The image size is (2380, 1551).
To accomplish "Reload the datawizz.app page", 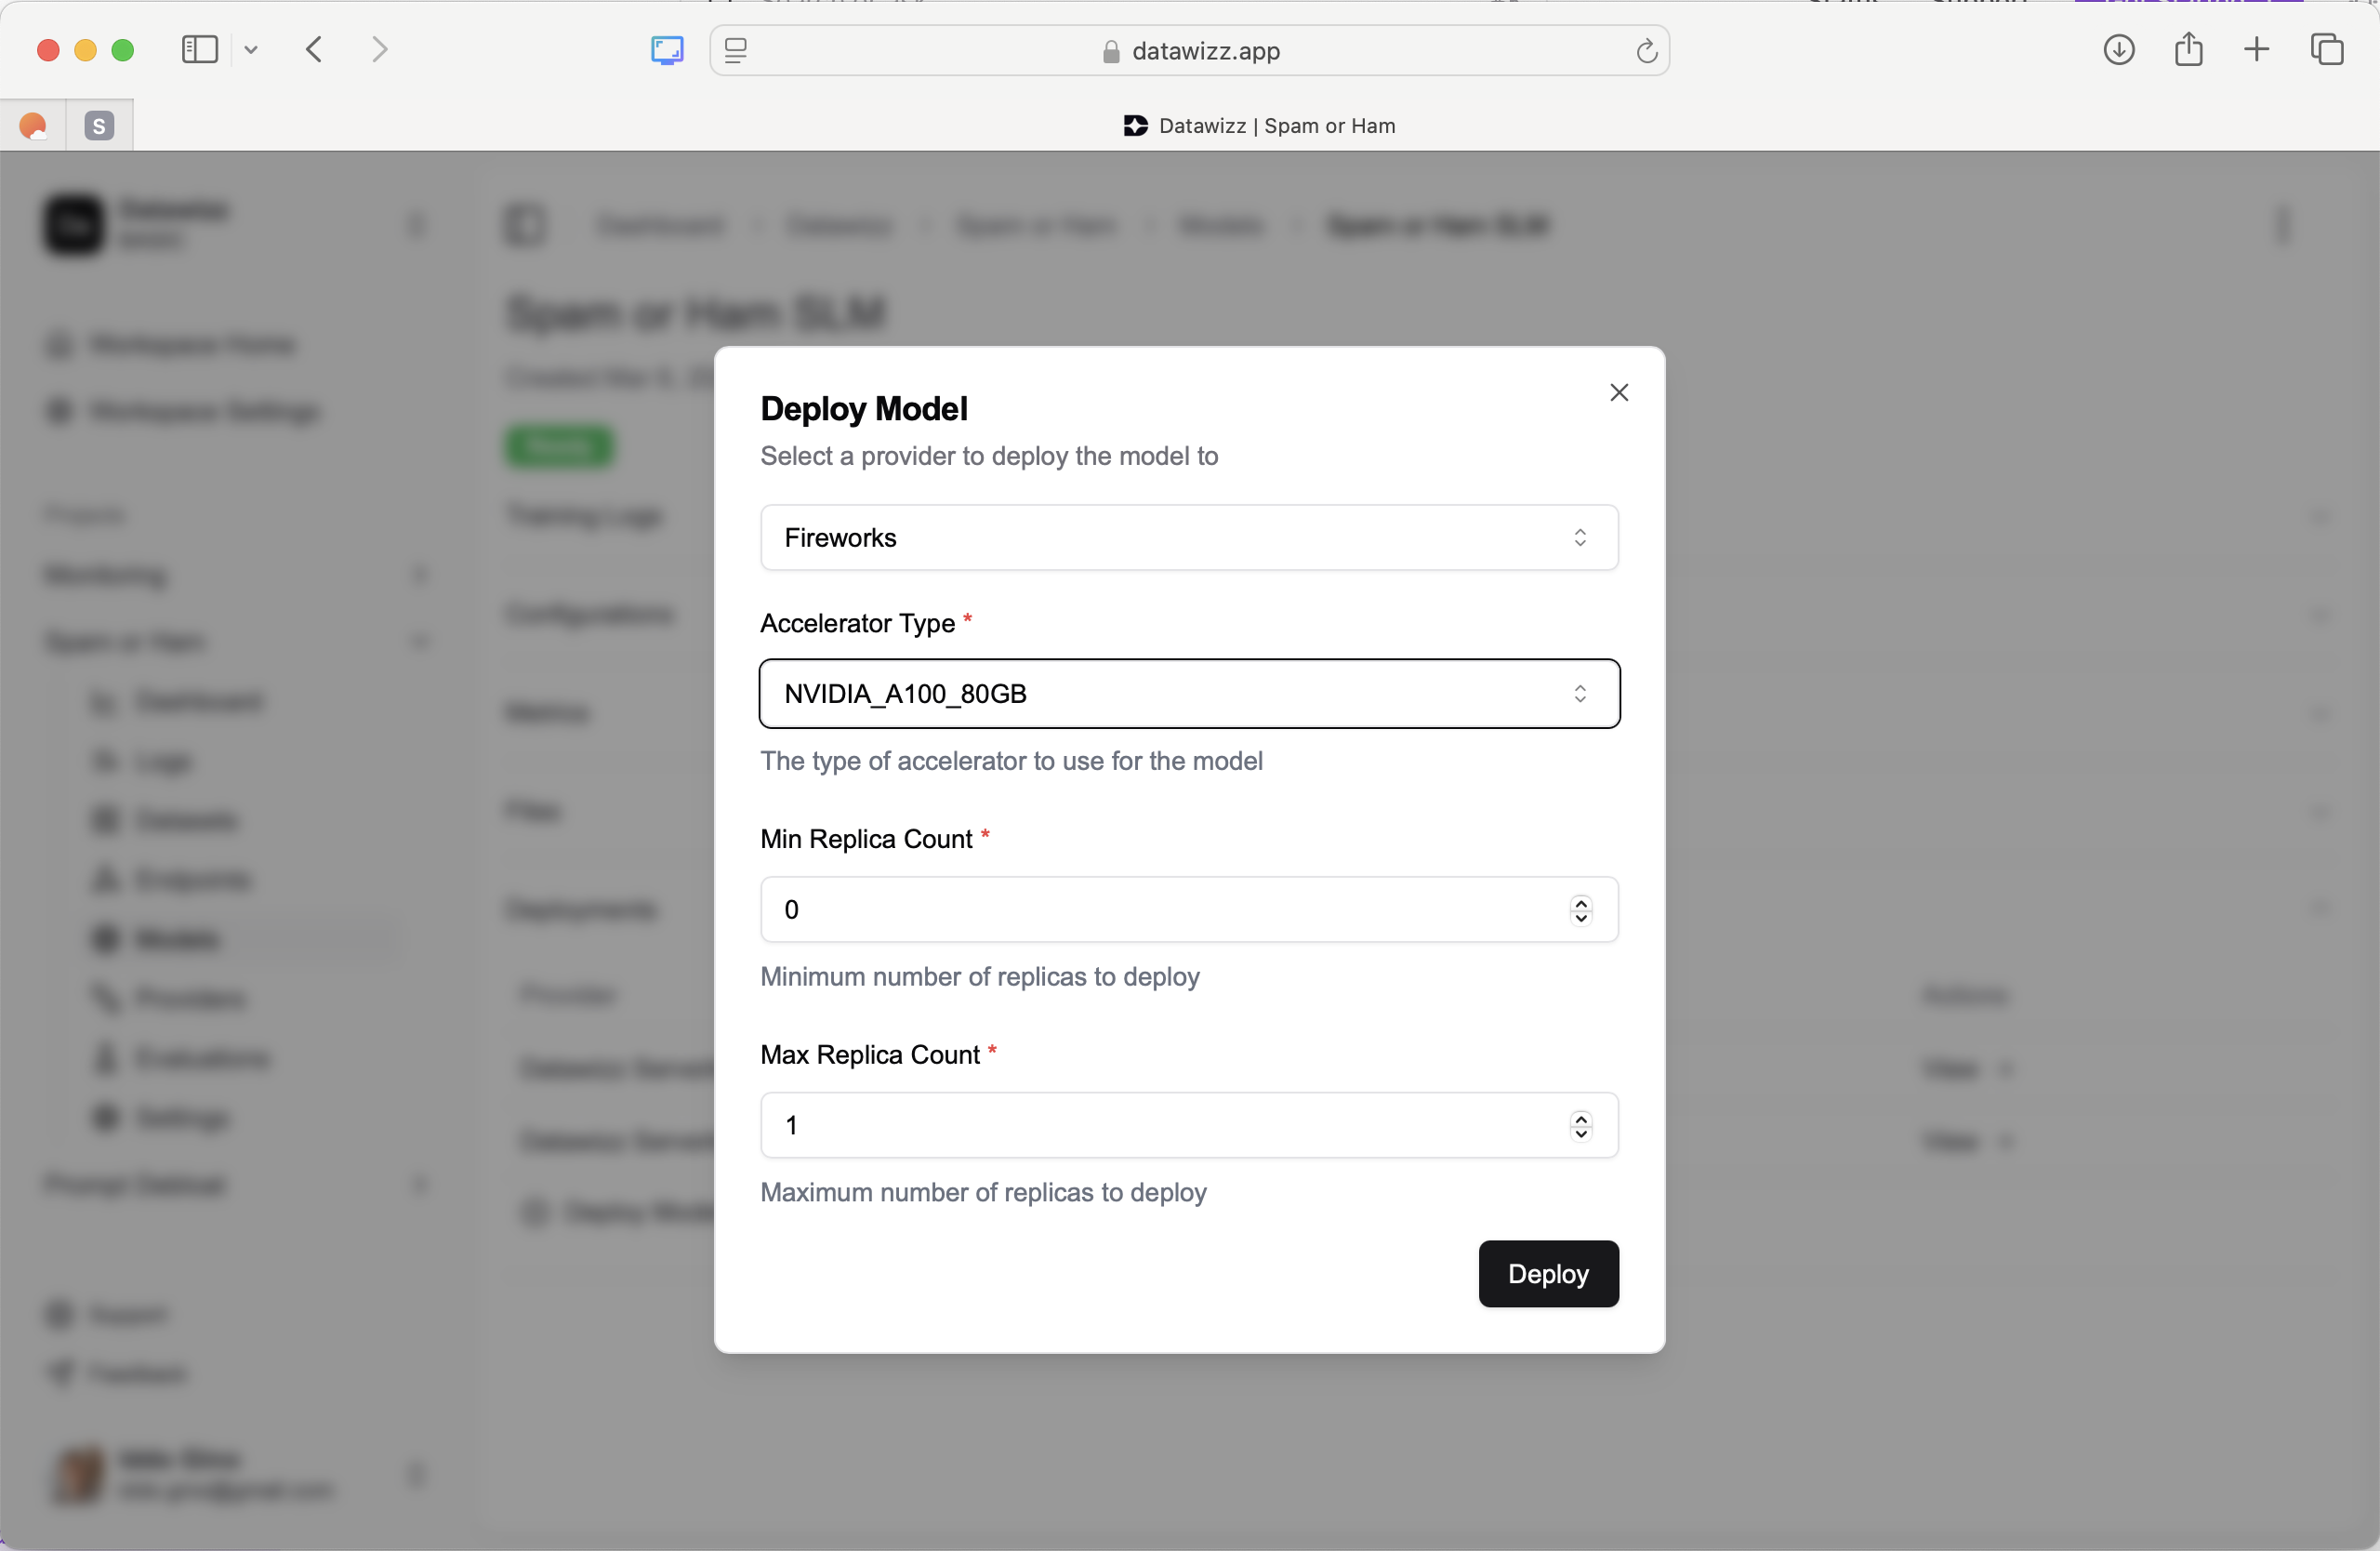I will 1646,50.
